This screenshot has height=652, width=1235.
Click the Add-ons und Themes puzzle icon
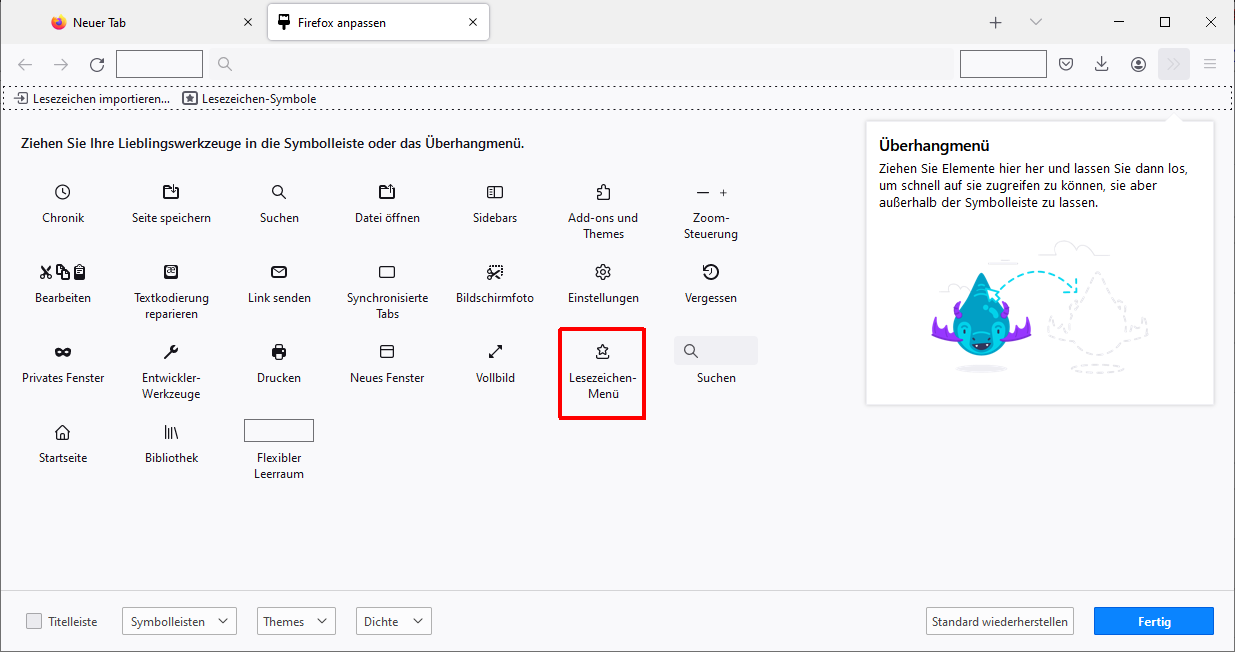click(603, 192)
